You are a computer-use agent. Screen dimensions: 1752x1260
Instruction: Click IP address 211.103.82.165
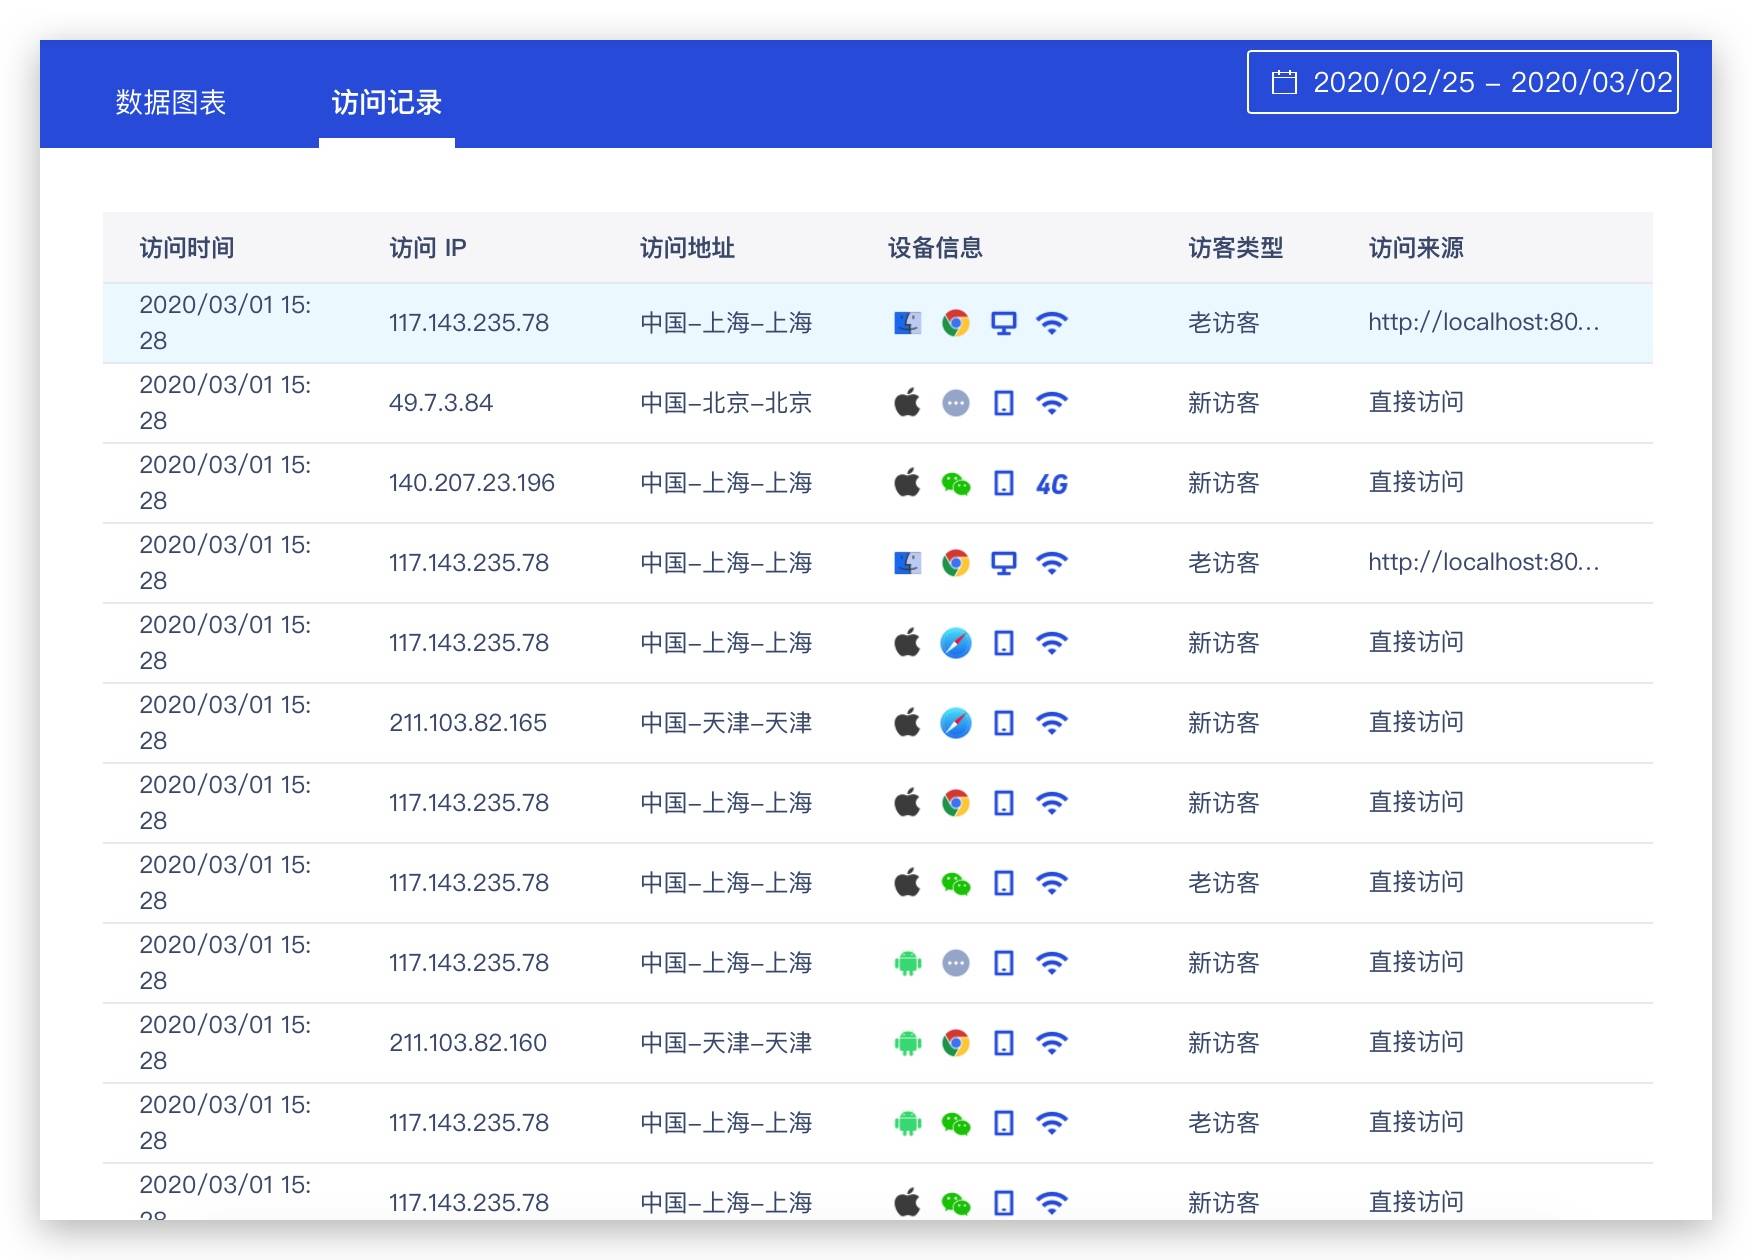click(x=468, y=723)
